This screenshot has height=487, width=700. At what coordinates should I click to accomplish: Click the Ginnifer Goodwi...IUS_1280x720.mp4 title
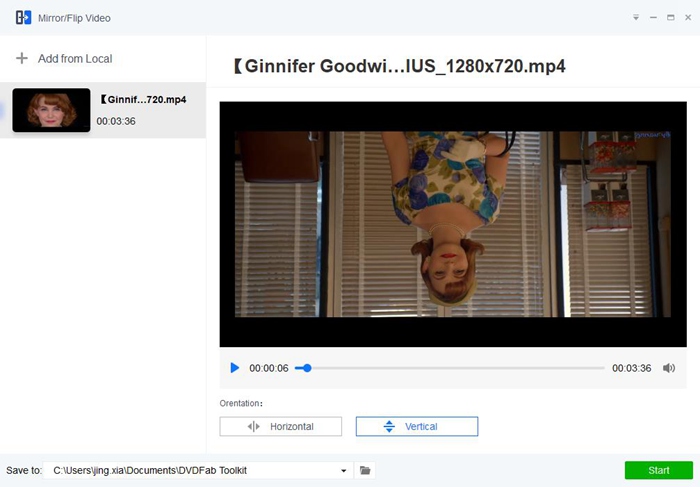pyautogui.click(x=399, y=66)
